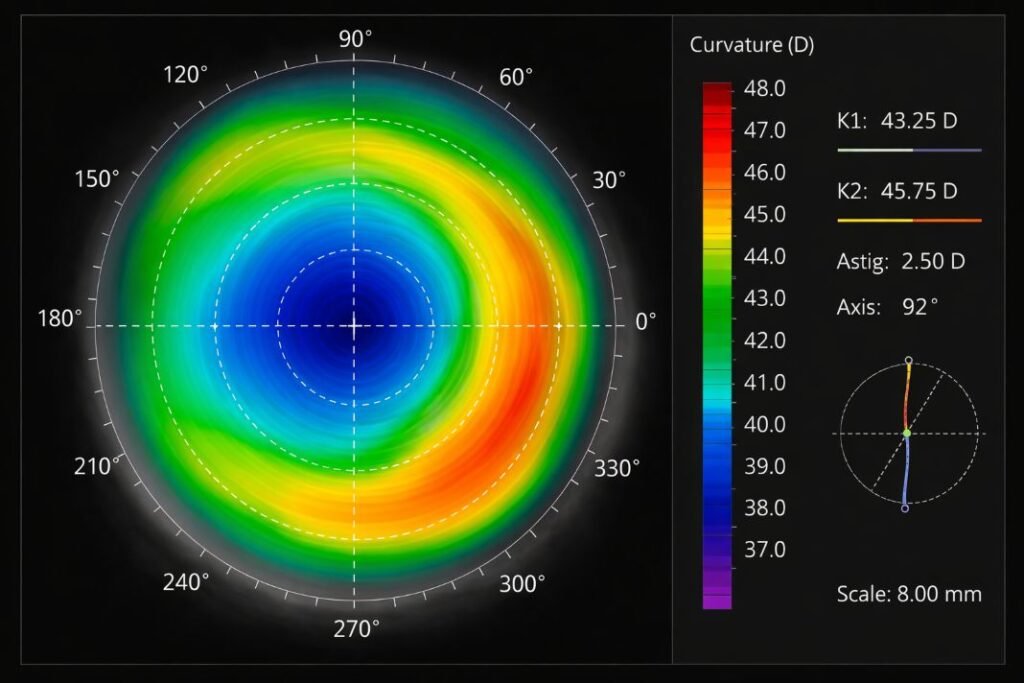Screen dimensions: 1024x683
Task: Click the 40.0 label on the color scale
Action: [x=765, y=424]
